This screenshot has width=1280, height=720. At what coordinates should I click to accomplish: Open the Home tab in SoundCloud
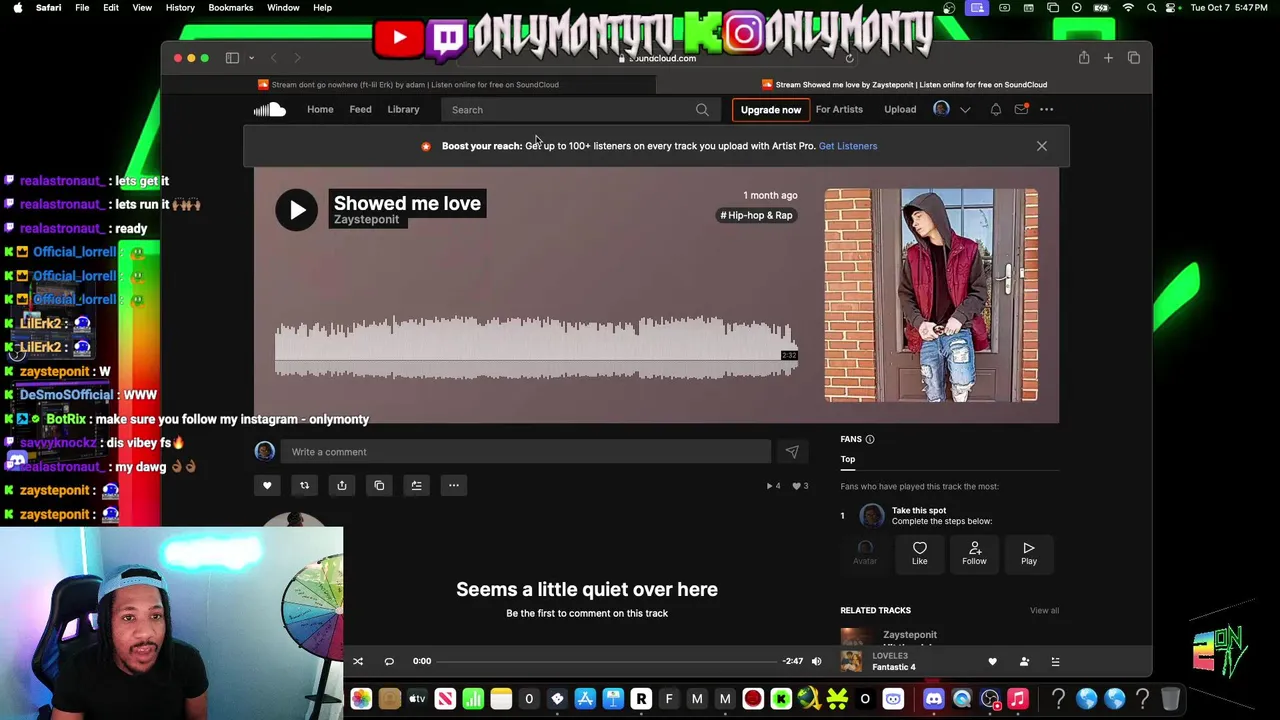pyautogui.click(x=320, y=109)
